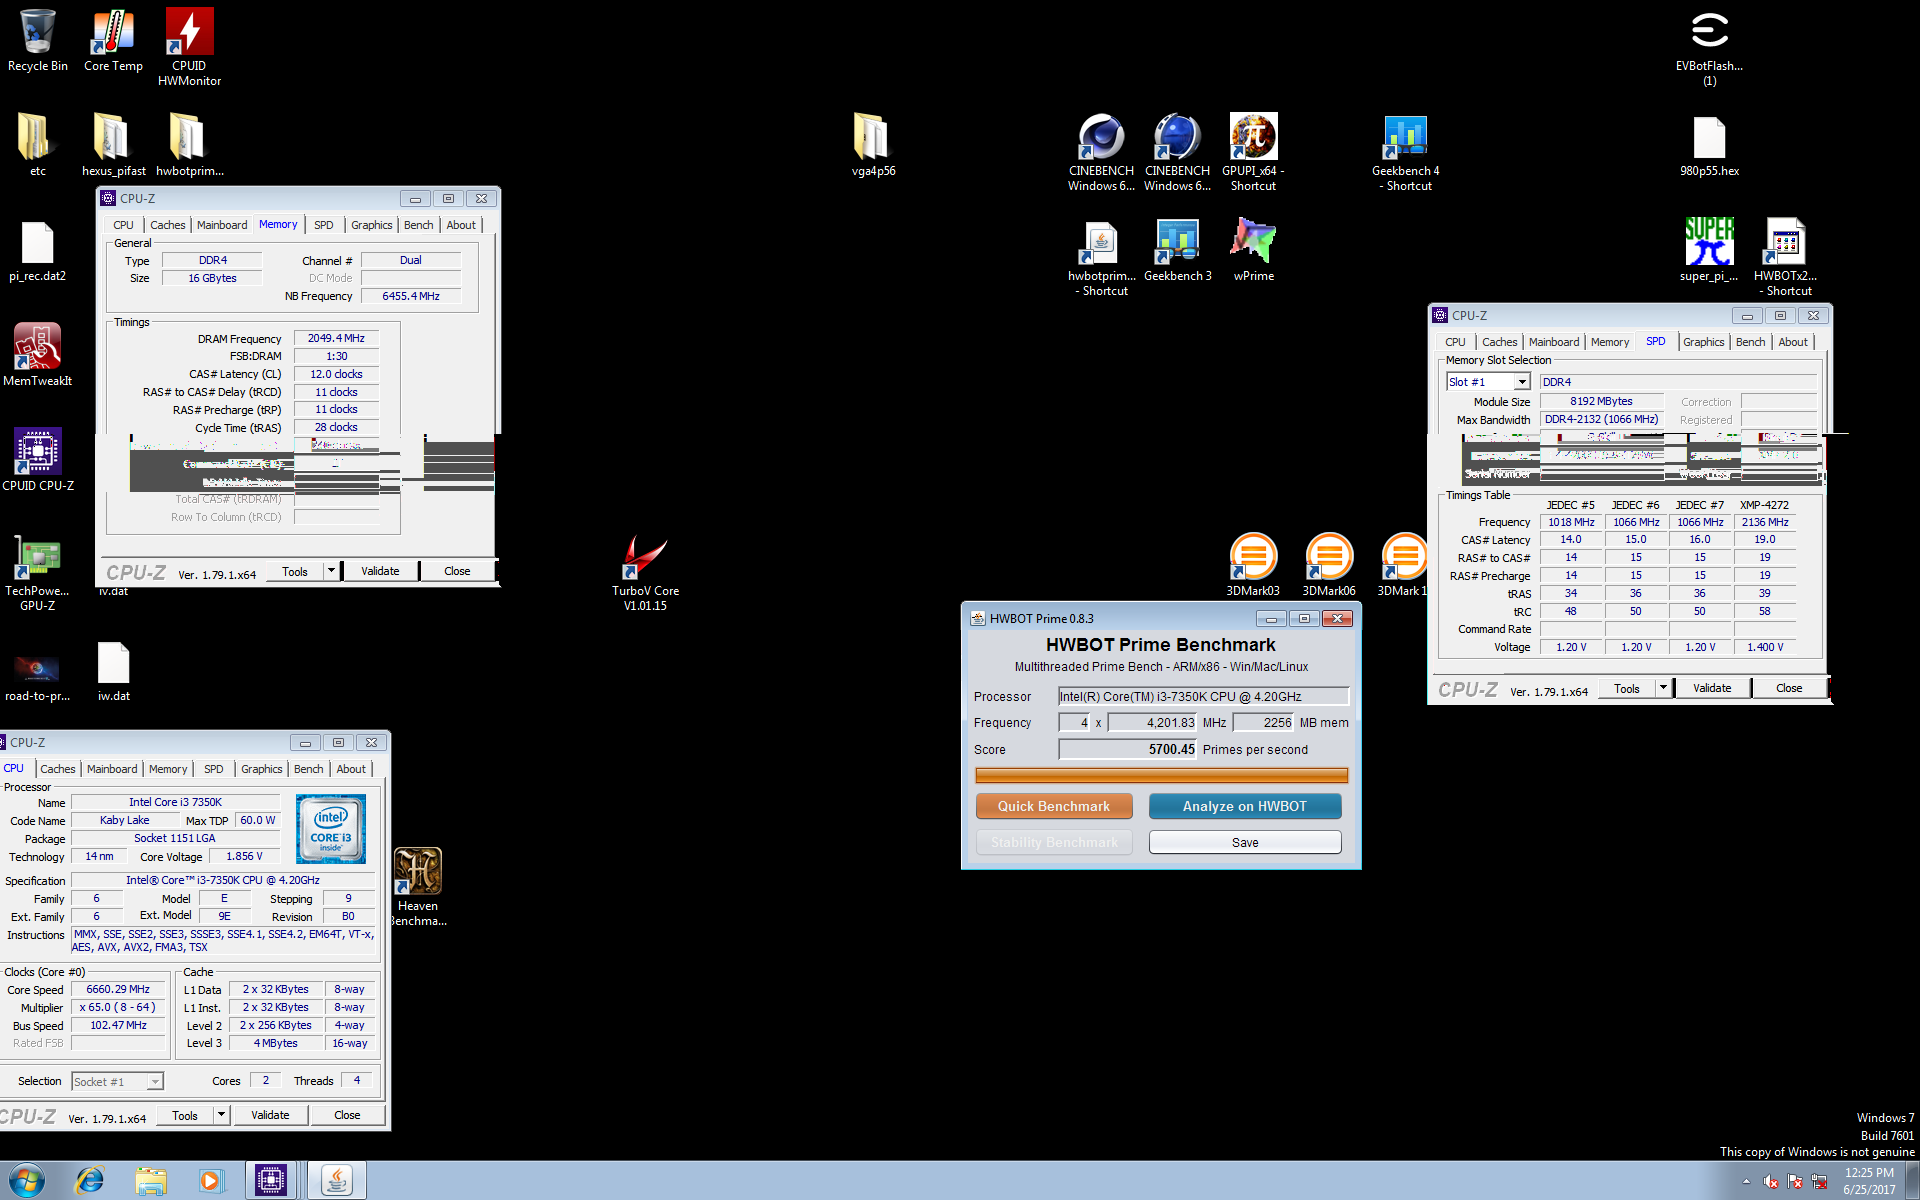Viewport: 1920px width, 1200px height.
Task: Expand Tools arrow in Memory CPU-Z window
Action: pos(331,571)
